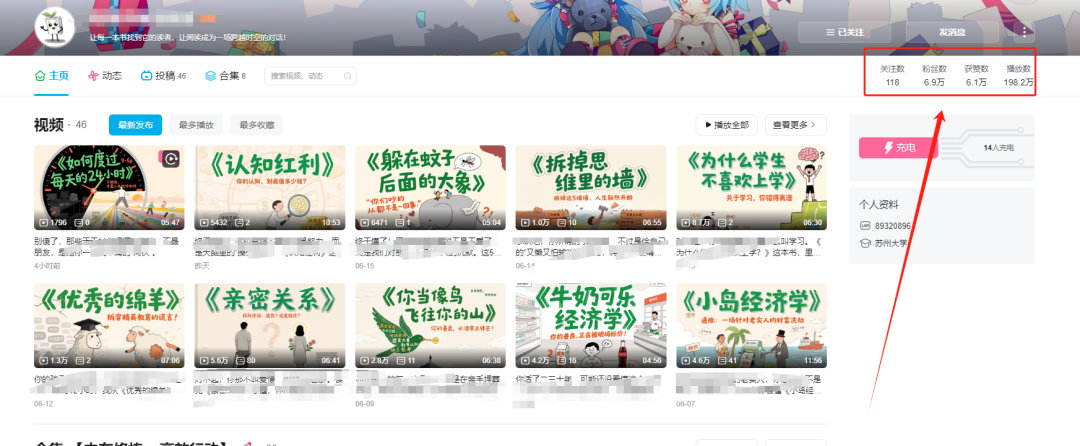Open the 《为什么学生不喜欢上学》 video thumbnail
1080x446 pixels.
751,187
